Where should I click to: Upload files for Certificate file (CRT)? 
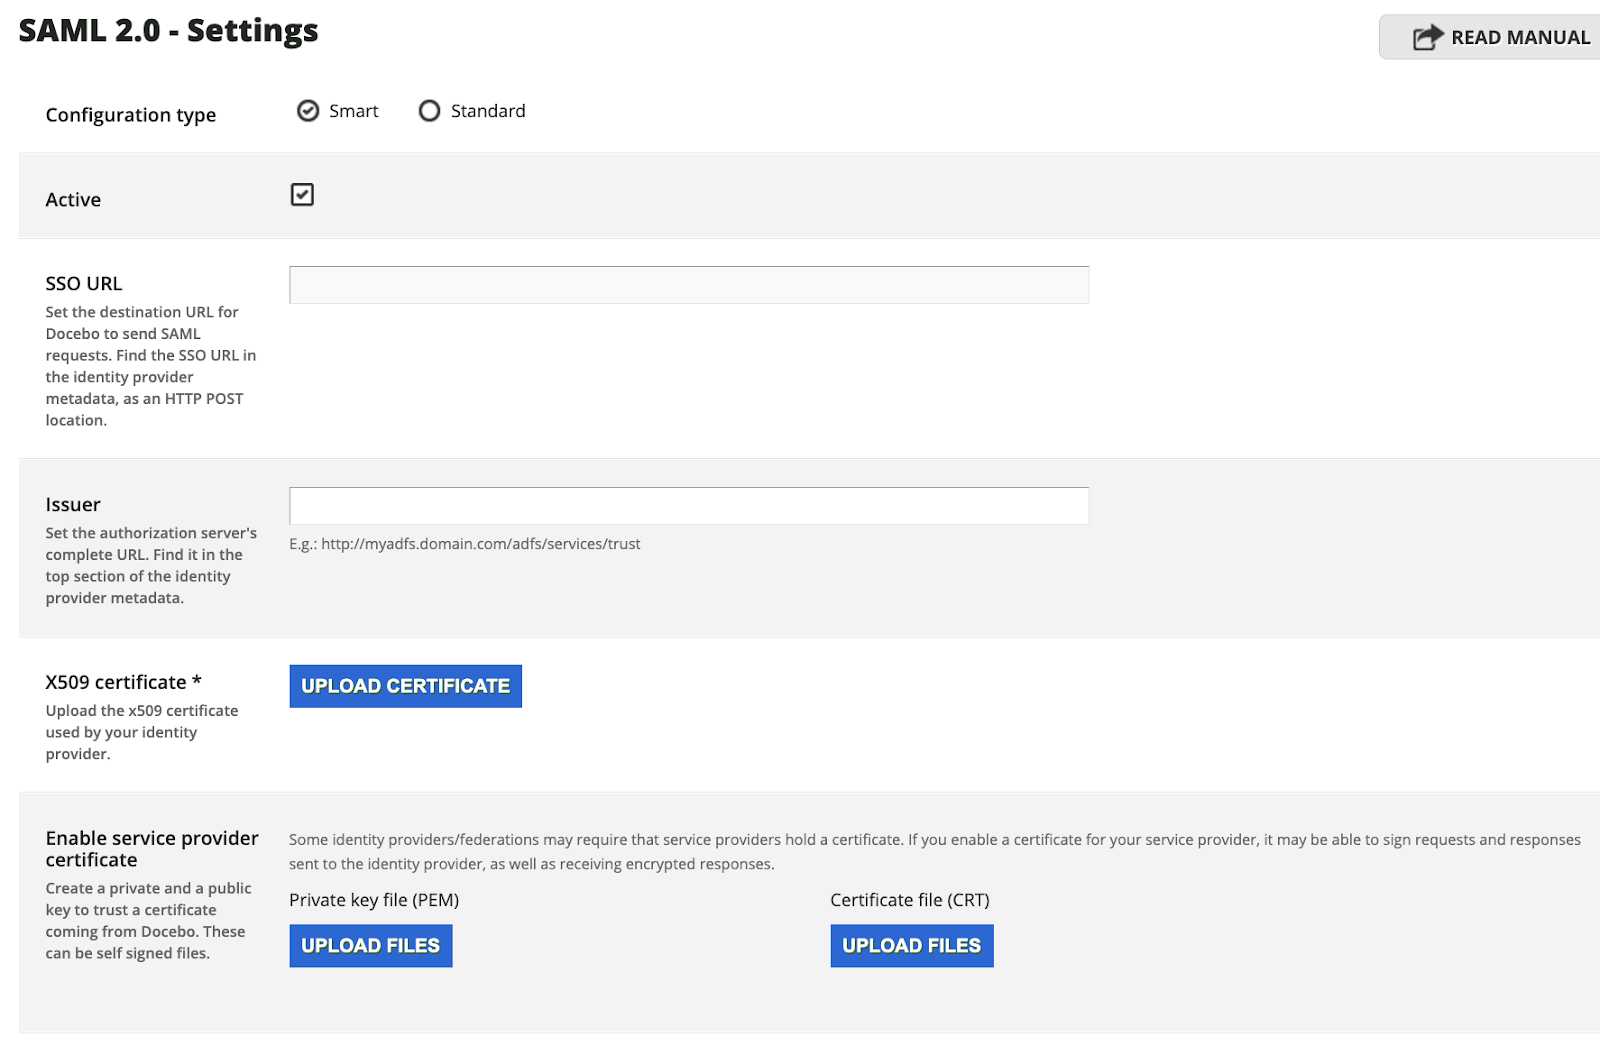[911, 946]
